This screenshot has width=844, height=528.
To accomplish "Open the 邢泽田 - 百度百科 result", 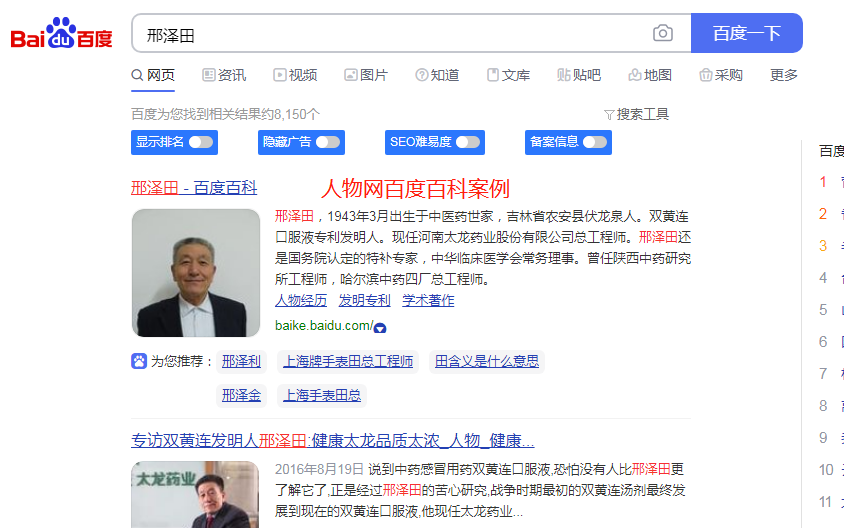I will click(x=194, y=188).
